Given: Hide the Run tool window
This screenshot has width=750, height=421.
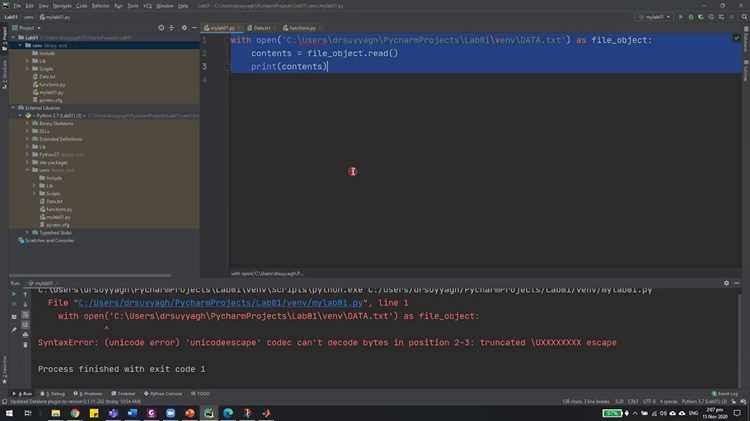Looking at the screenshot, I should pos(737,283).
